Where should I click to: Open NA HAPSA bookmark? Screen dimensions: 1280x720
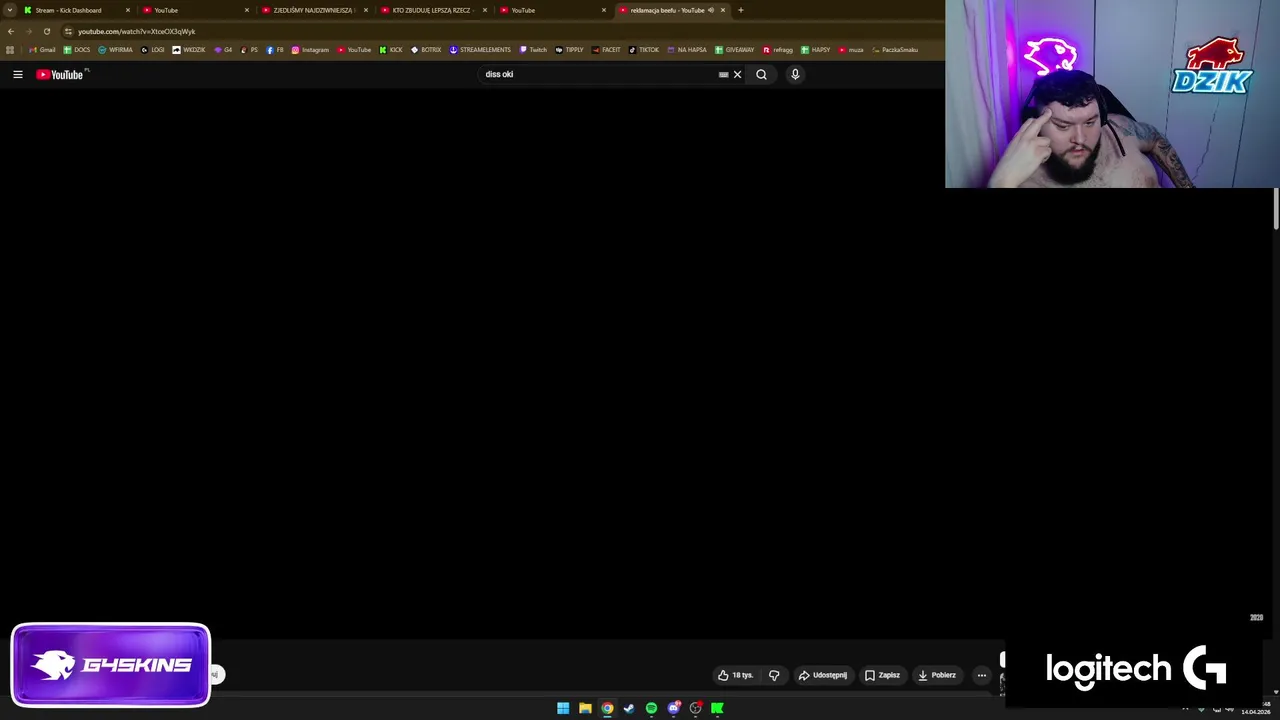pyautogui.click(x=687, y=50)
